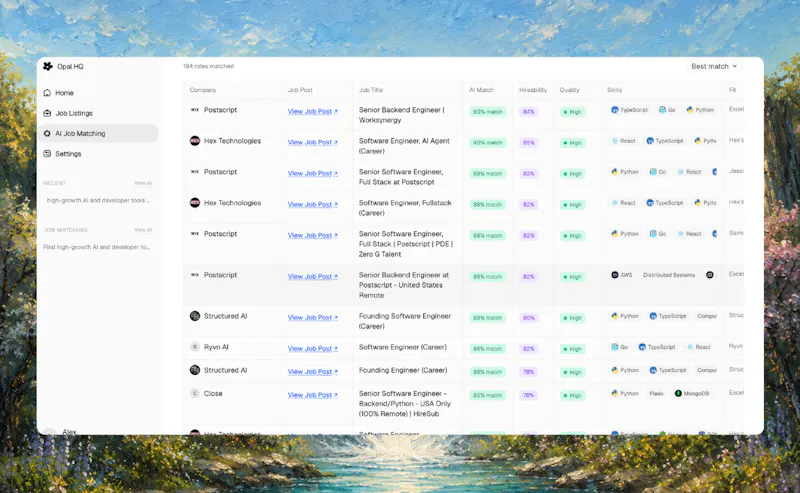
Task: Click React chip in Ryvn AI row
Action: [x=699, y=347]
